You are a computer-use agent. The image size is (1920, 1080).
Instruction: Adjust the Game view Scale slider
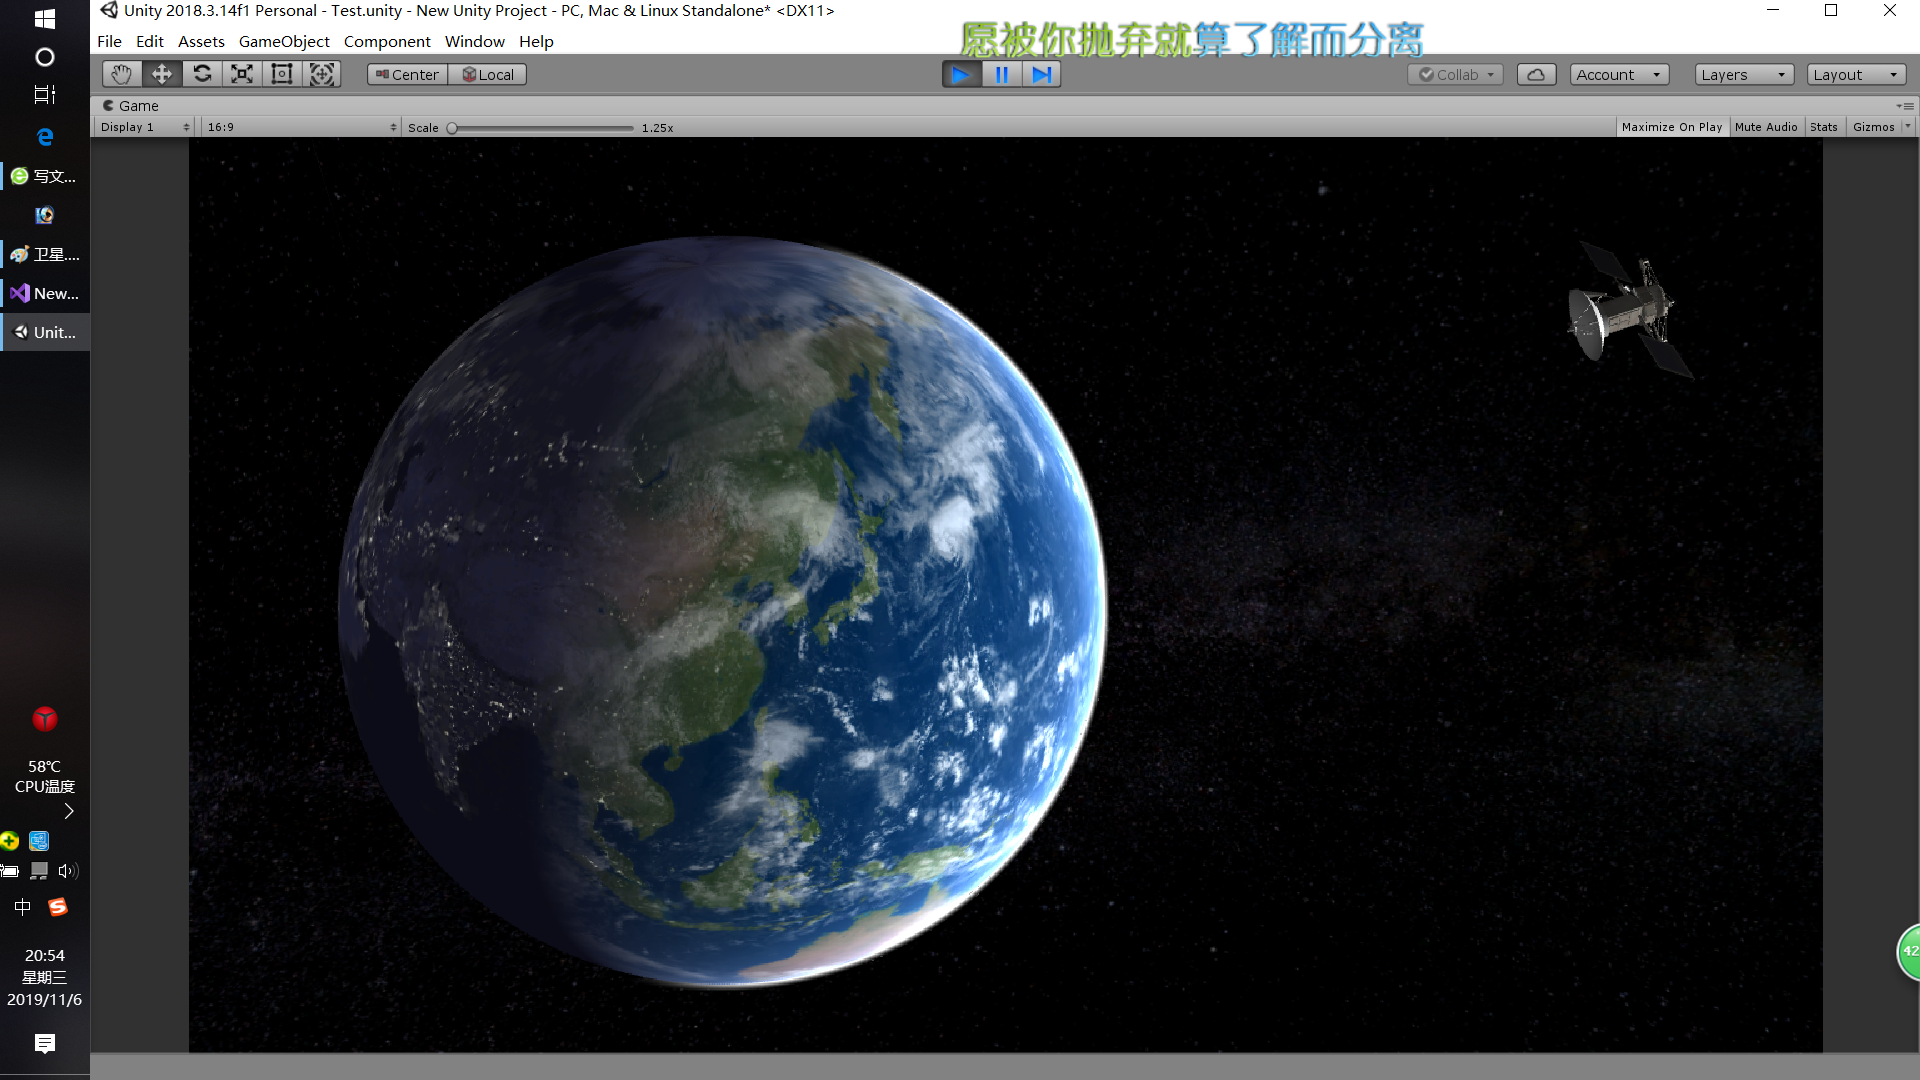tap(452, 127)
